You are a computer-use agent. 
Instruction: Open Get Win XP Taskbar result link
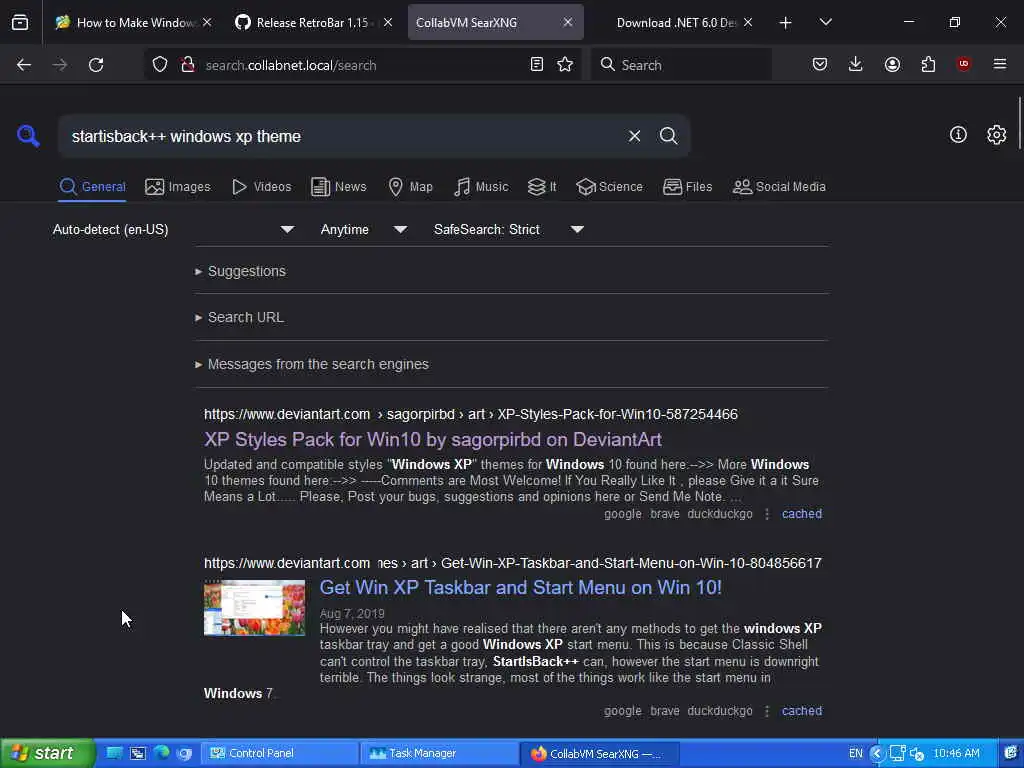520,587
